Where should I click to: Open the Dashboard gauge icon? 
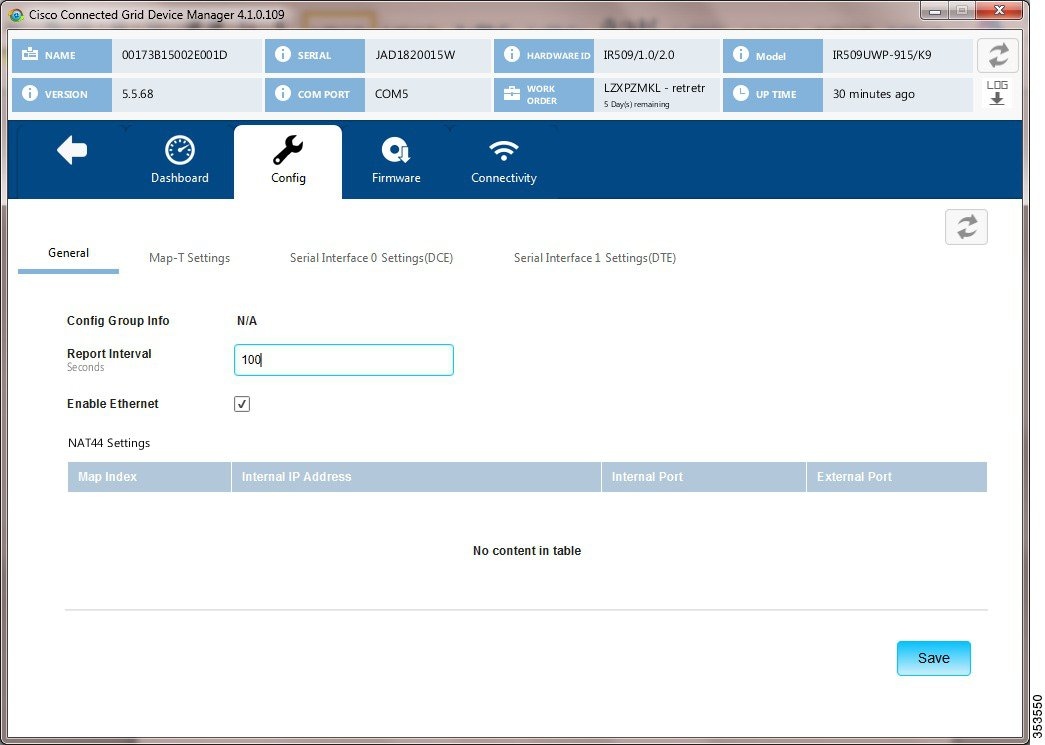tap(179, 150)
